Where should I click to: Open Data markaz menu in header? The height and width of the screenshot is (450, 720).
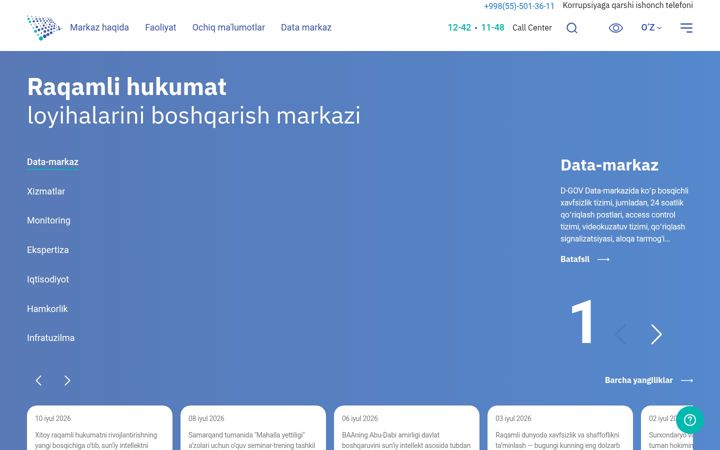pos(306,28)
